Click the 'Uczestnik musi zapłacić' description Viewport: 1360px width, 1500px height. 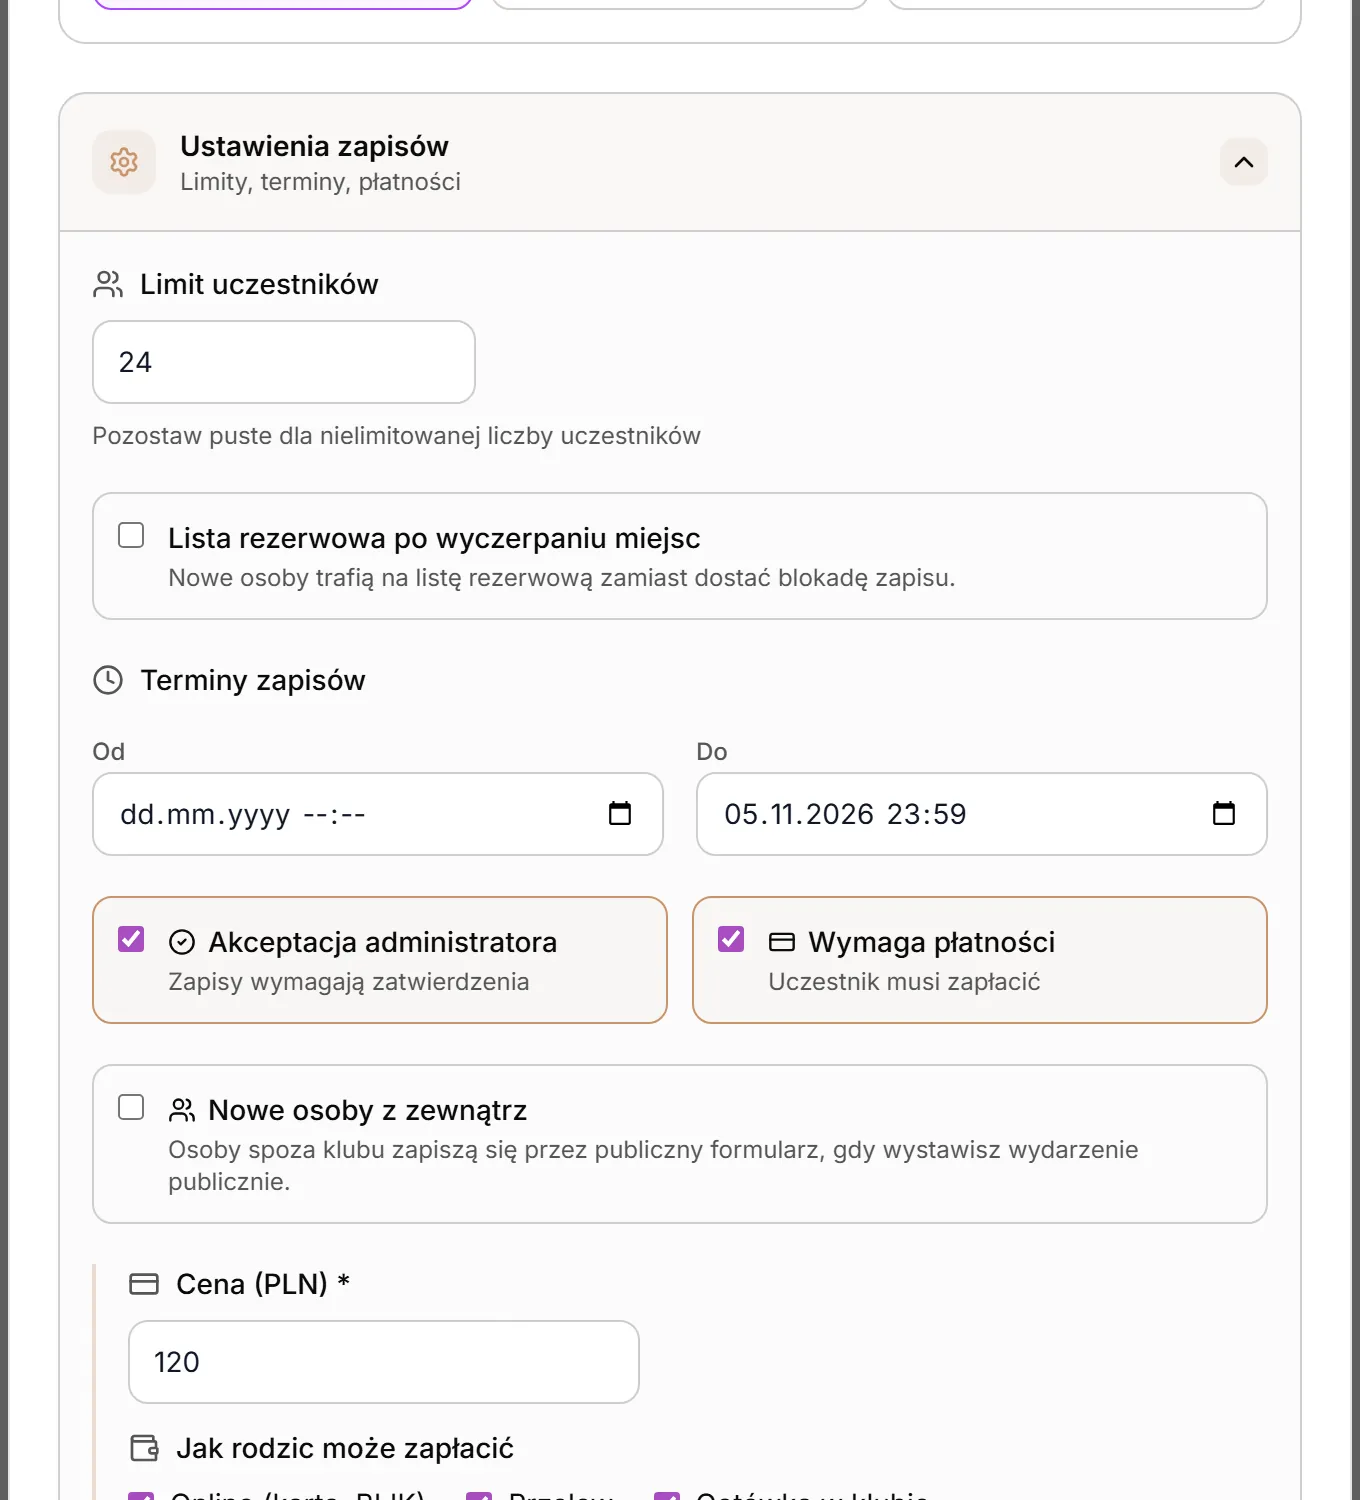pos(904,982)
